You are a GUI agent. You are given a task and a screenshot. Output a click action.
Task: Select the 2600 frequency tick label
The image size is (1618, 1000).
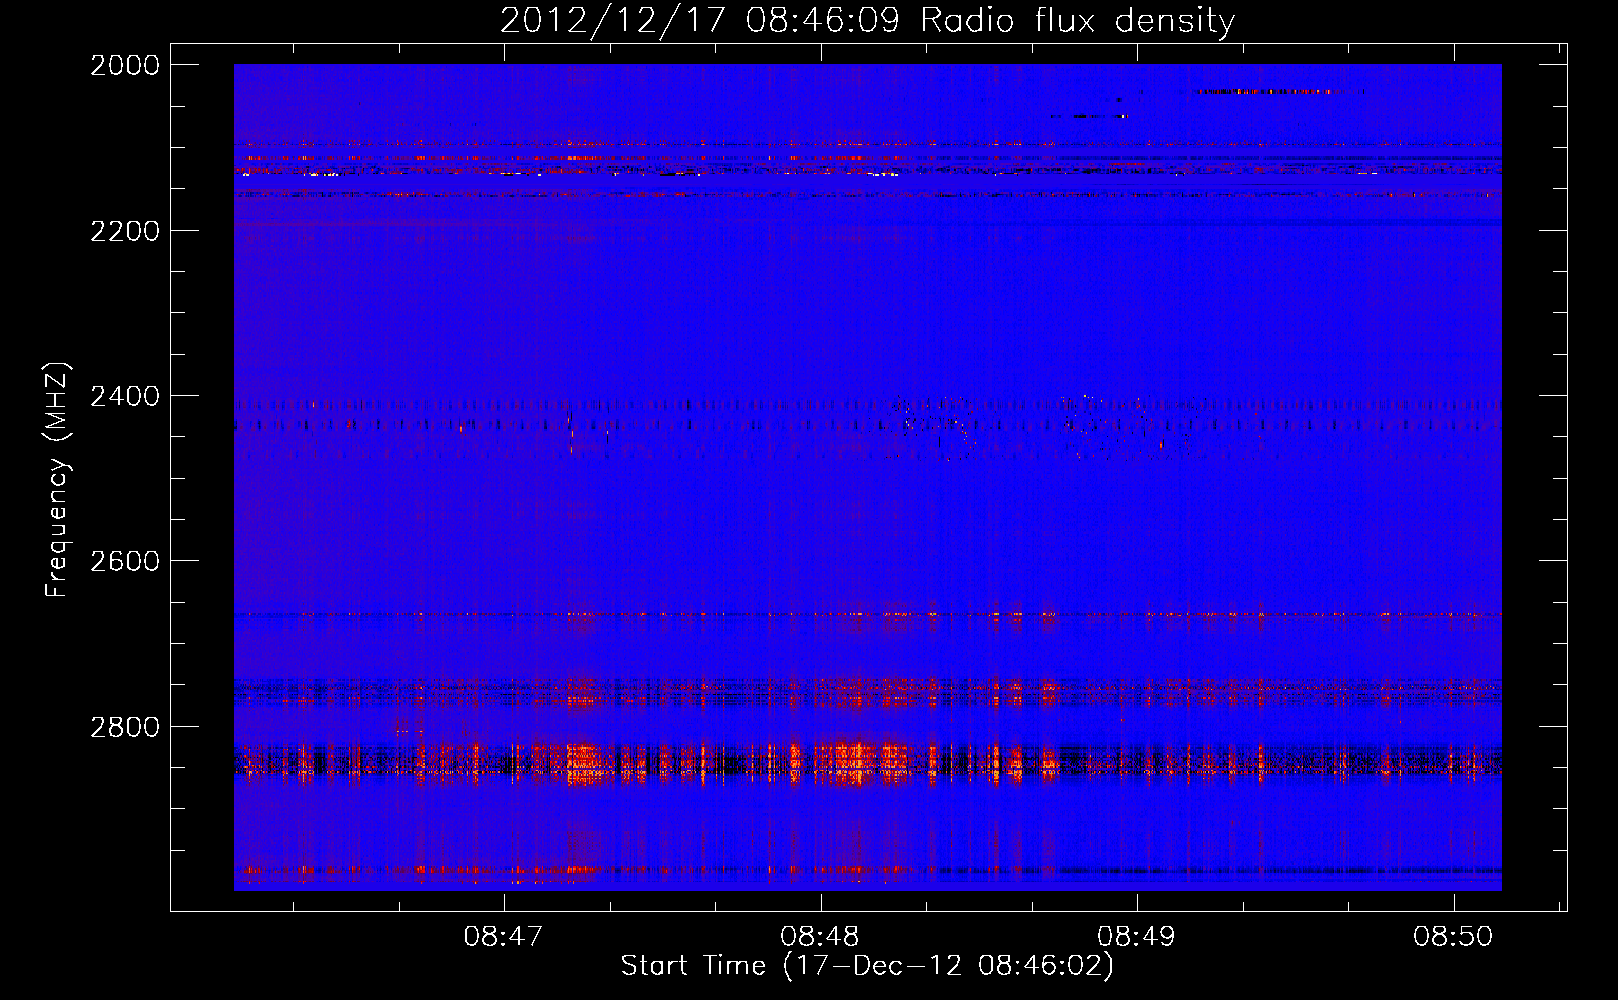coord(125,561)
